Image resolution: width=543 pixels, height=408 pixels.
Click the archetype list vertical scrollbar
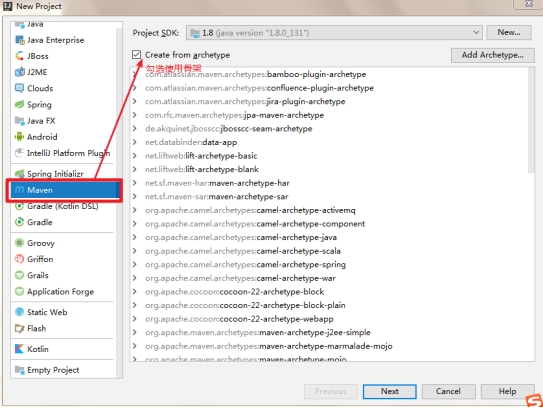531,120
